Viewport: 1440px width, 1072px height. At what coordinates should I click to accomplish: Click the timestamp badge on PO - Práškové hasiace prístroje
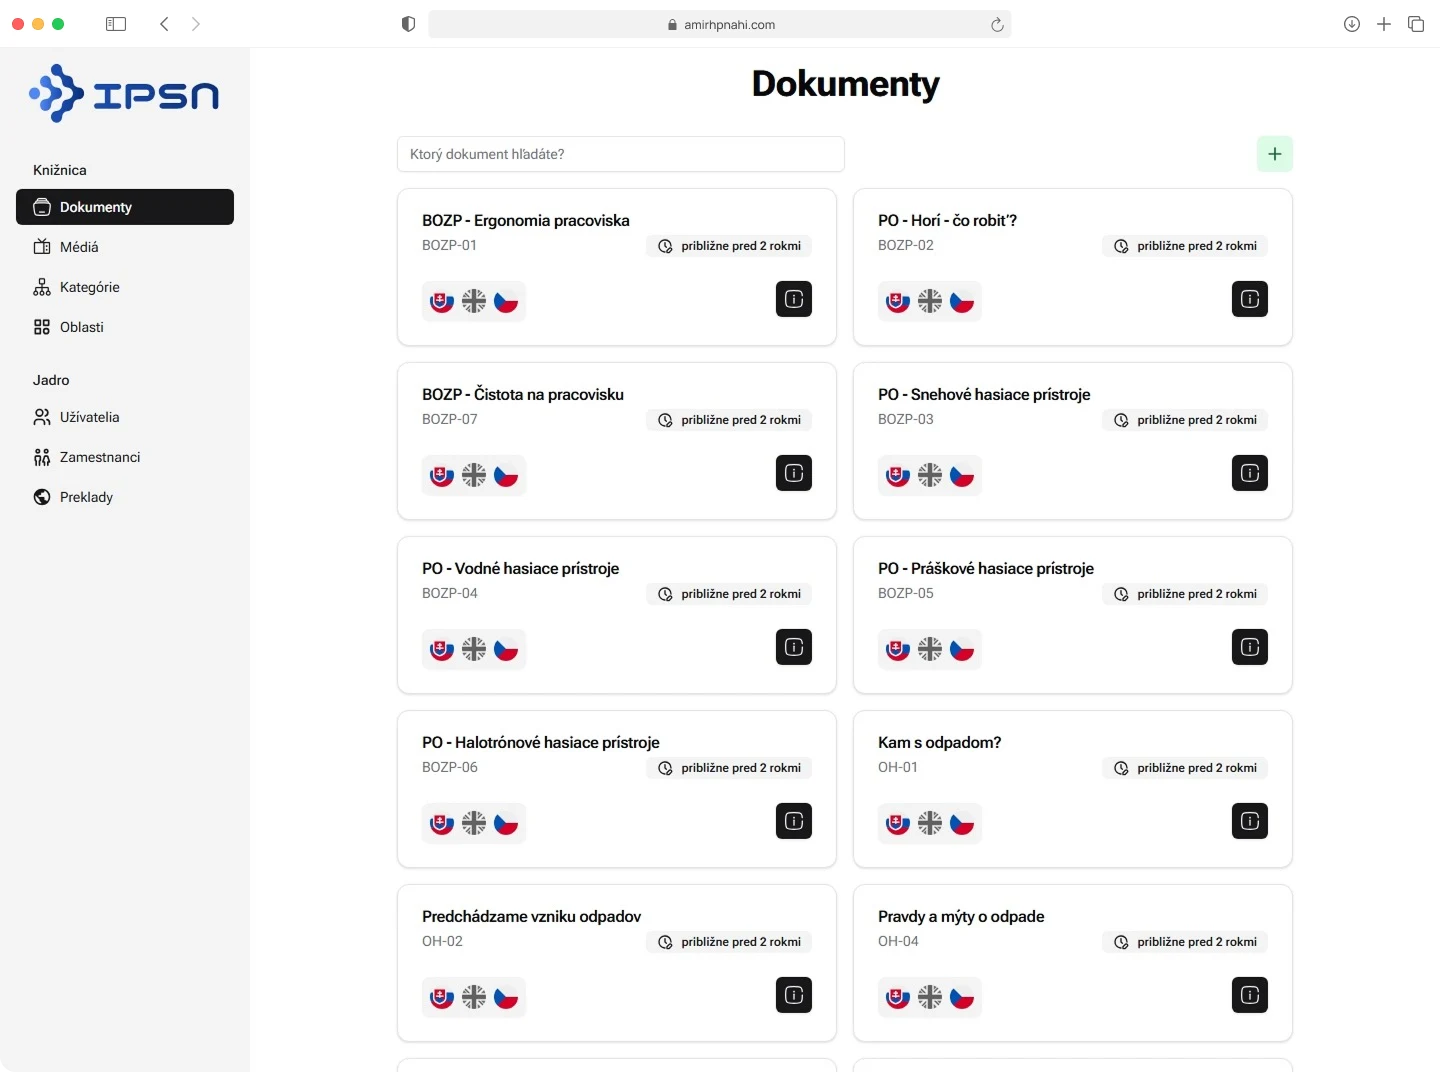click(1185, 594)
